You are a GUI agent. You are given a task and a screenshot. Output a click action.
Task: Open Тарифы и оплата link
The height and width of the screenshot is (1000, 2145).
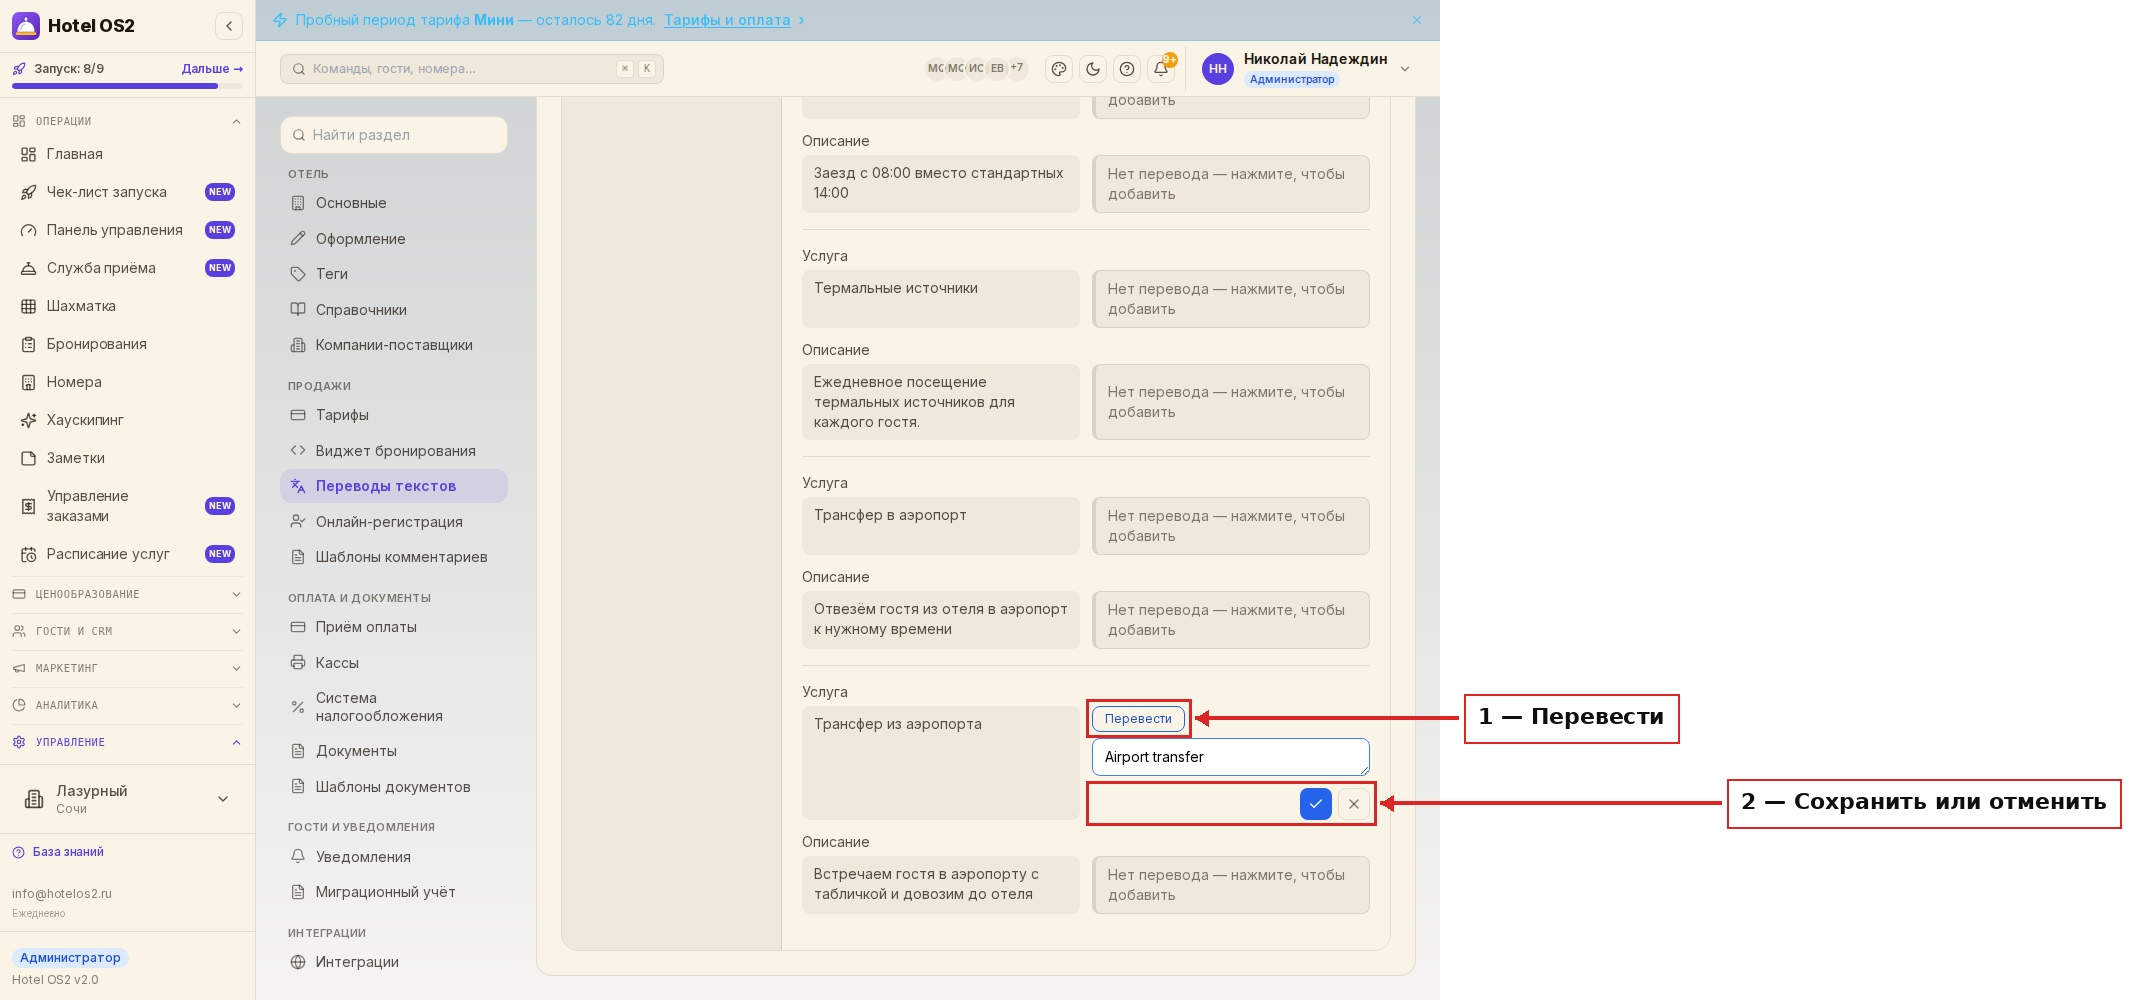pyautogui.click(x=727, y=20)
